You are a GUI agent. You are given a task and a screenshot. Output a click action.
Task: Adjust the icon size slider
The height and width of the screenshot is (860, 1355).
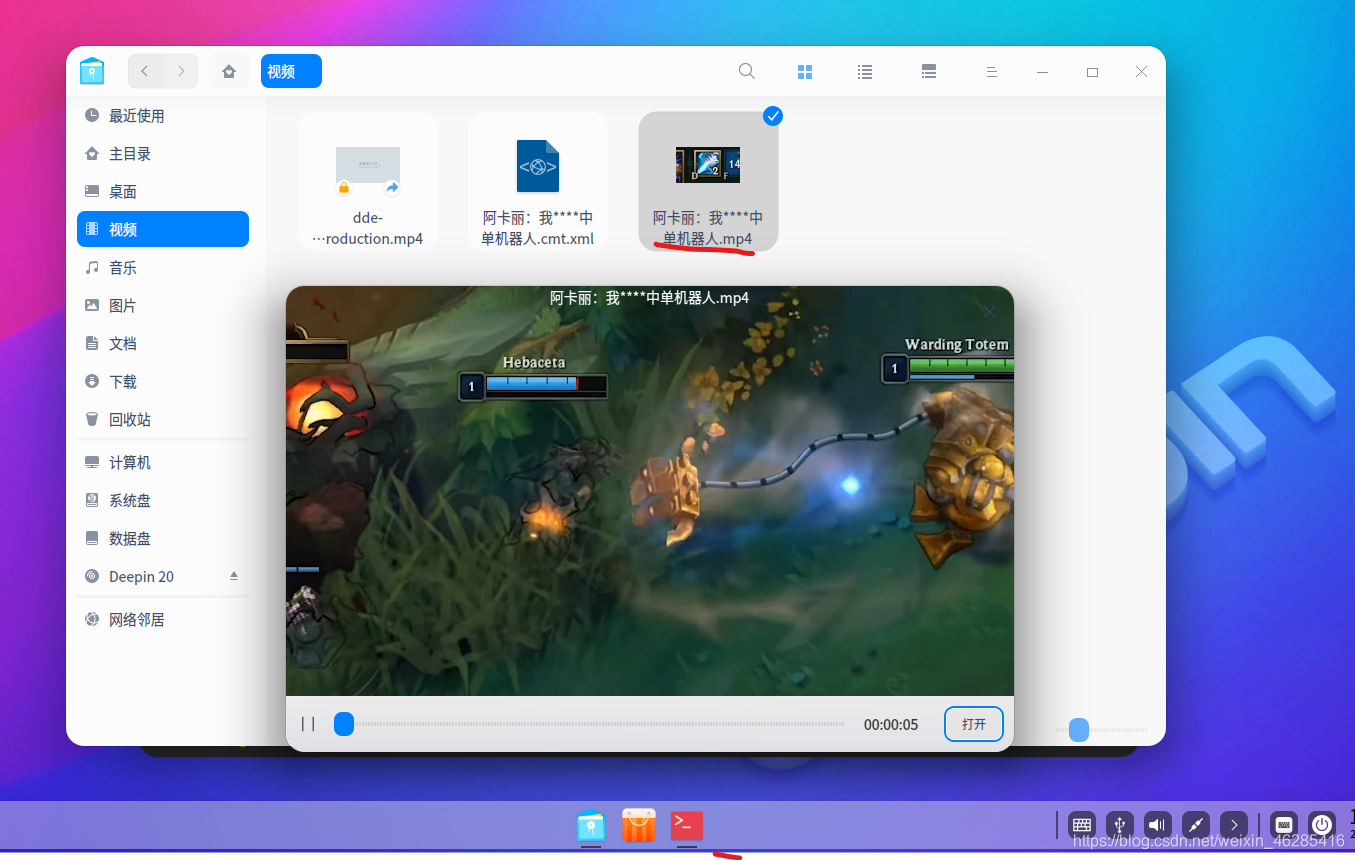pos(1101,730)
